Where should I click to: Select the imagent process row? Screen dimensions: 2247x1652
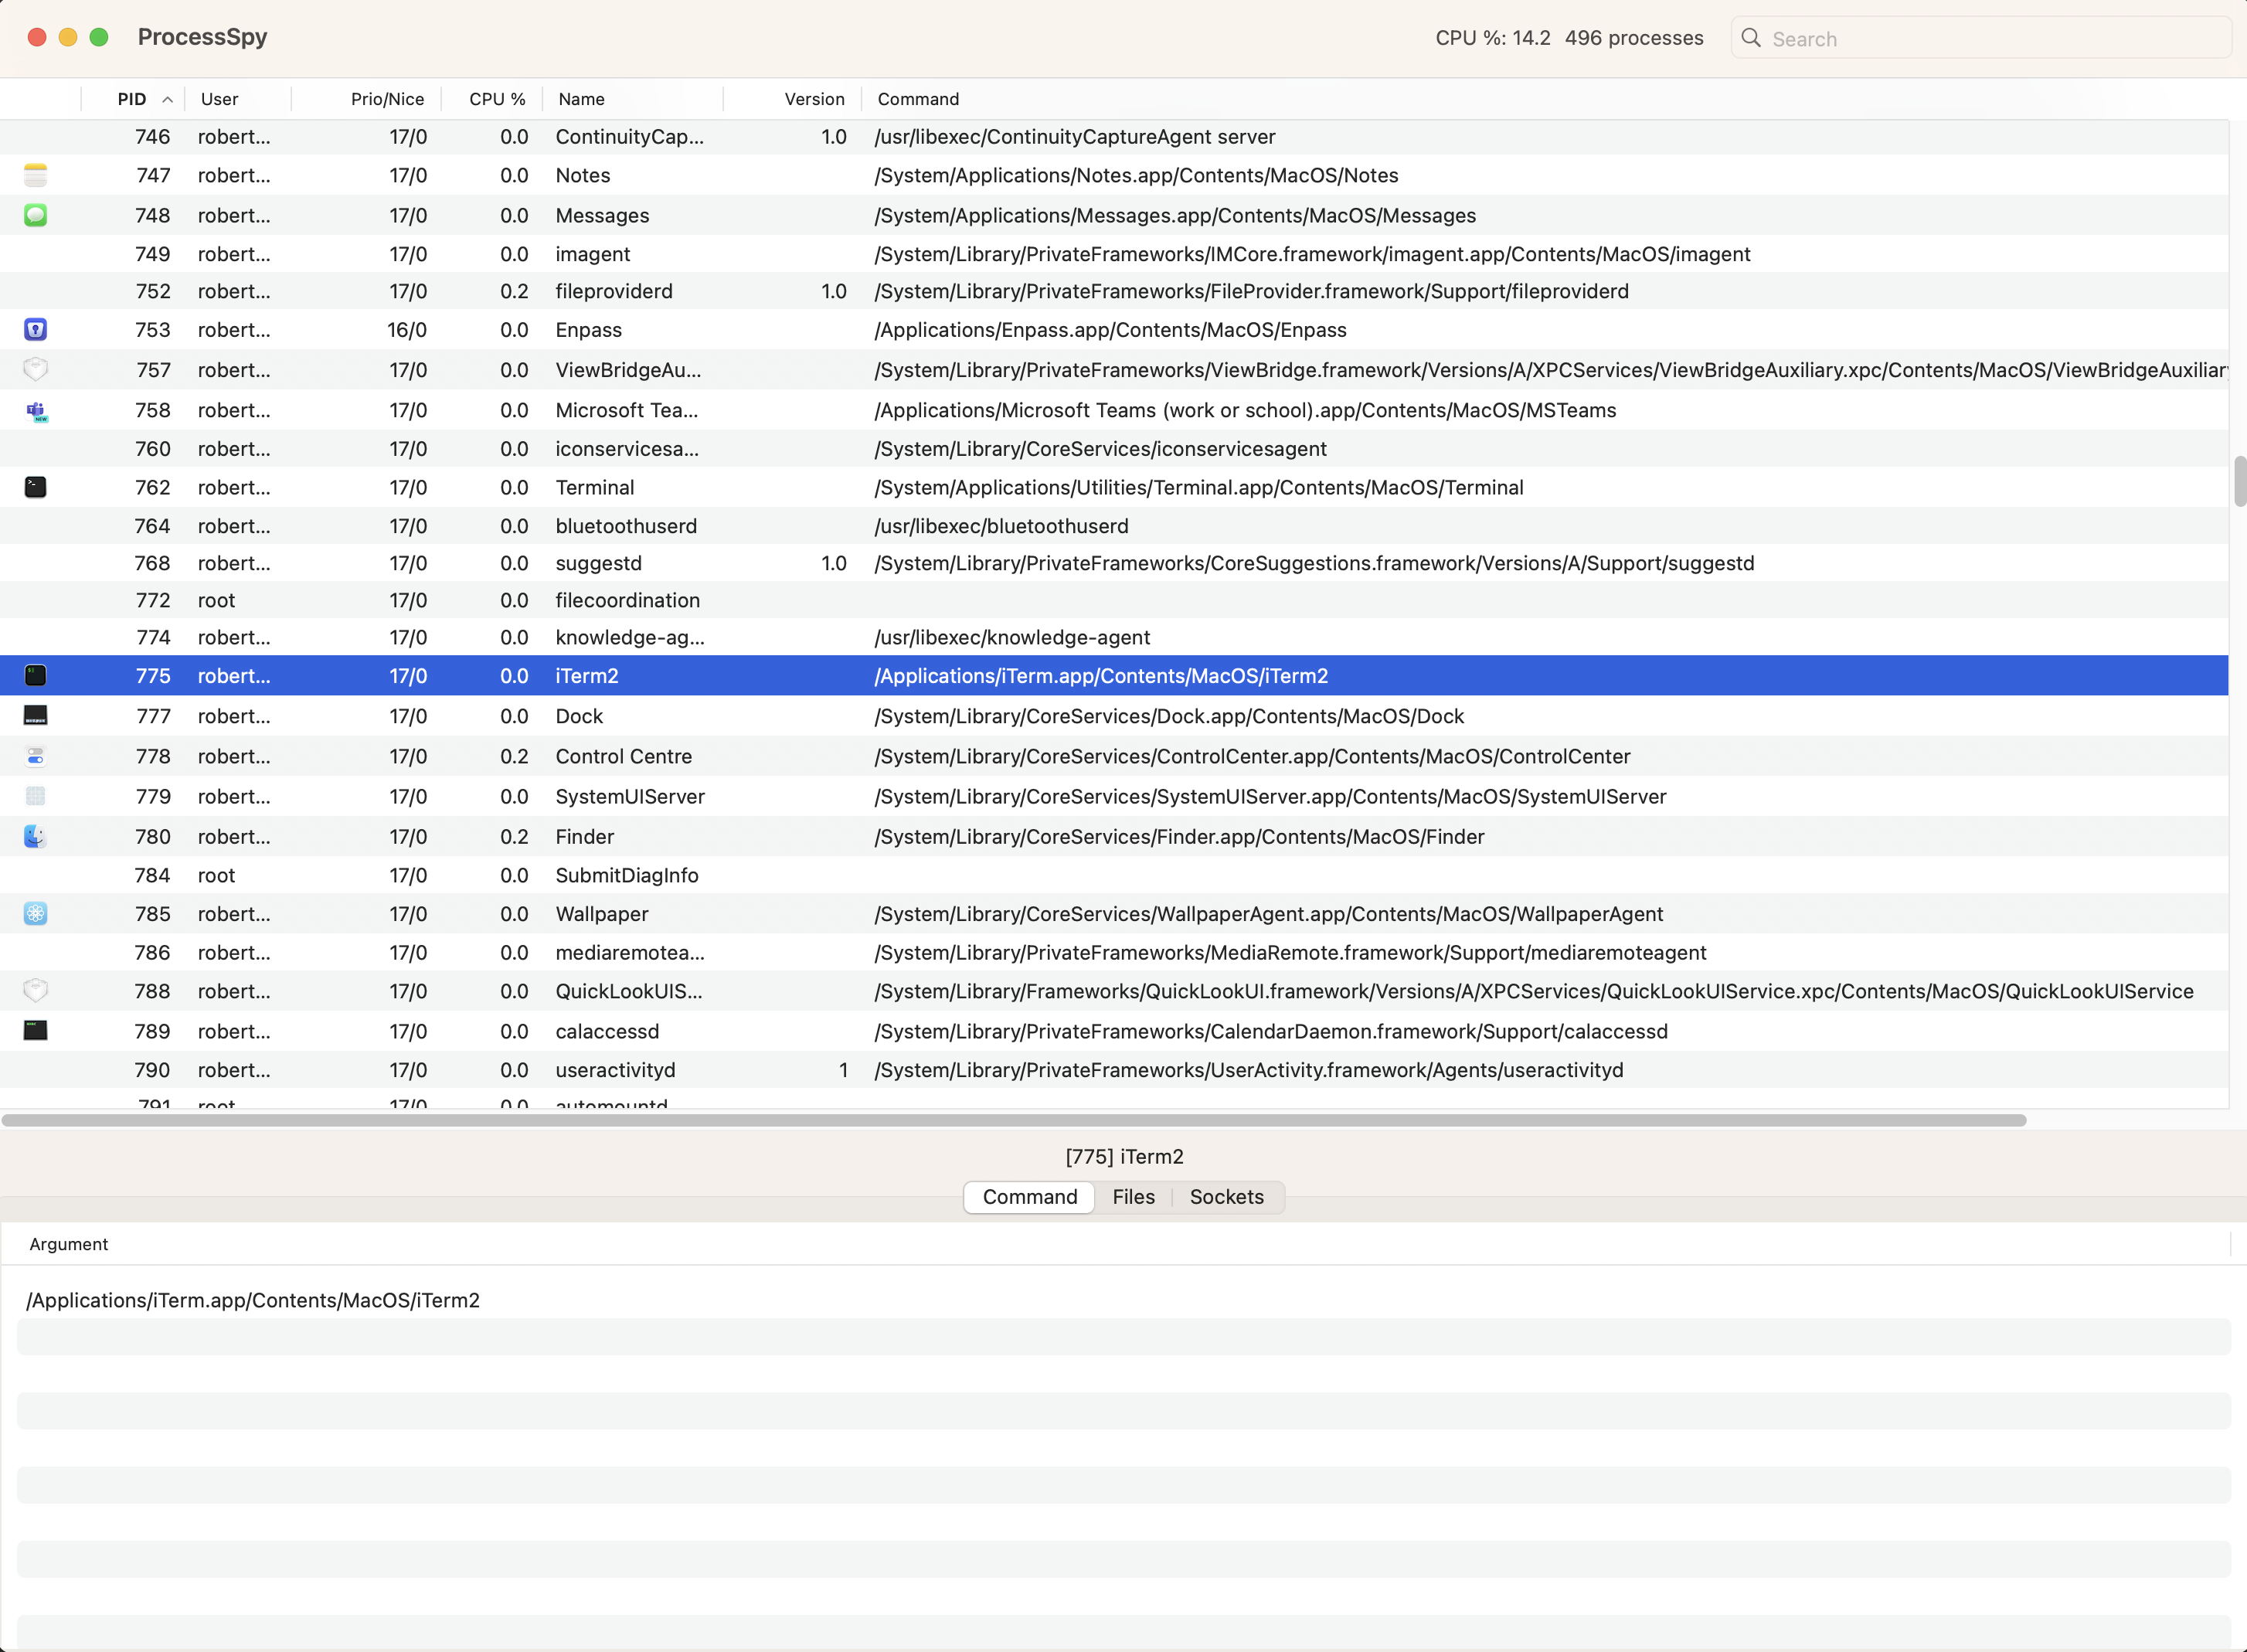click(x=1114, y=254)
